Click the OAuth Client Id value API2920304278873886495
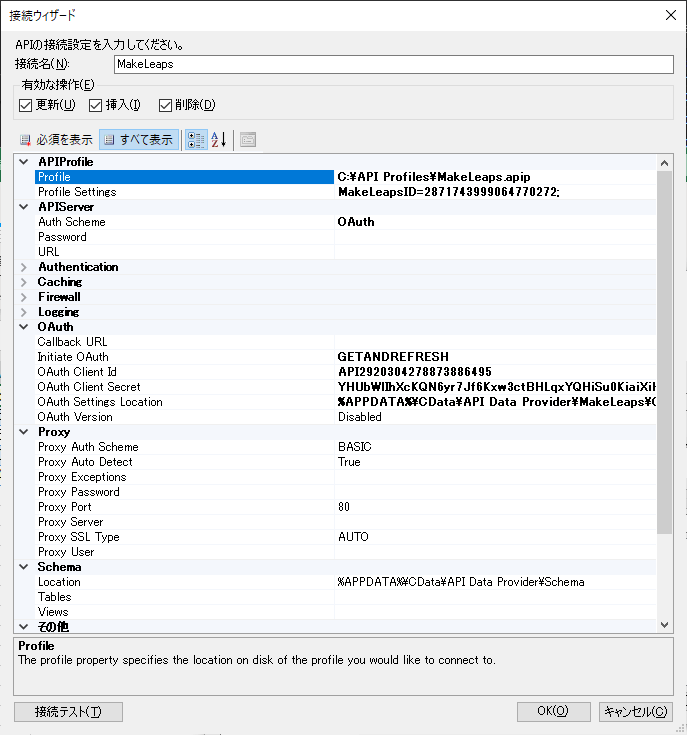 click(x=415, y=372)
